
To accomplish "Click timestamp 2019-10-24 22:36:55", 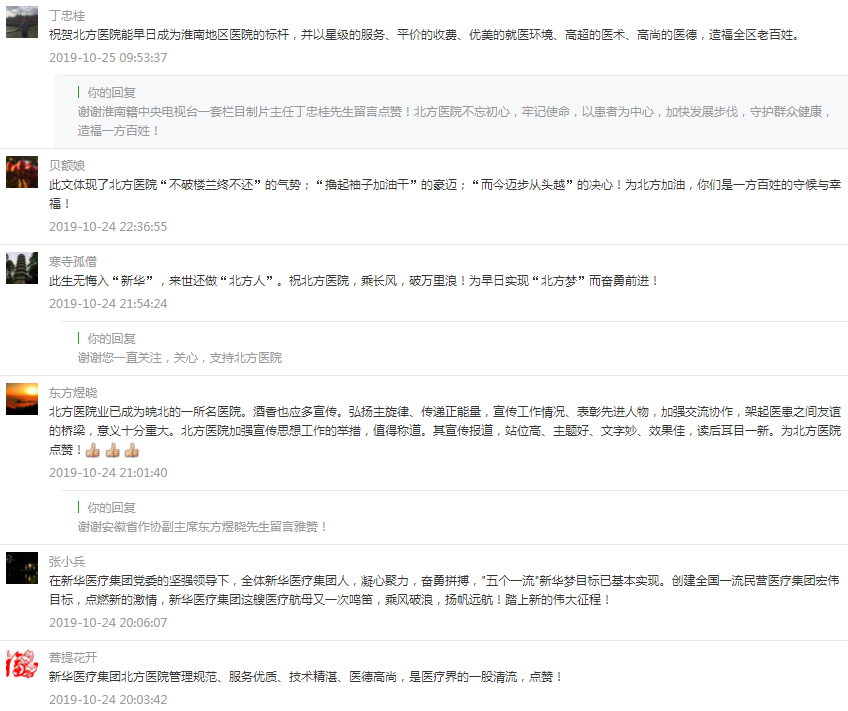I will click(108, 227).
